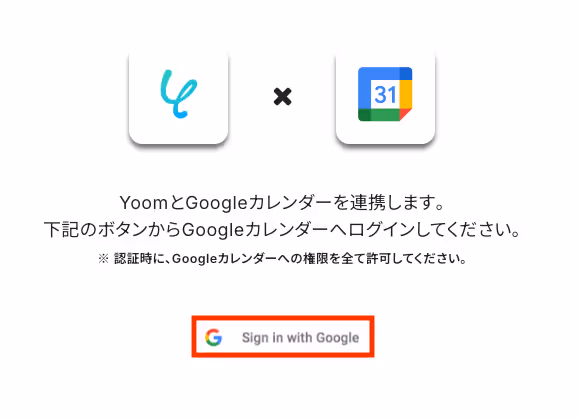Viewport: 578px width, 418px height.
Task: Click "連携します" in the heading
Action: point(391,203)
